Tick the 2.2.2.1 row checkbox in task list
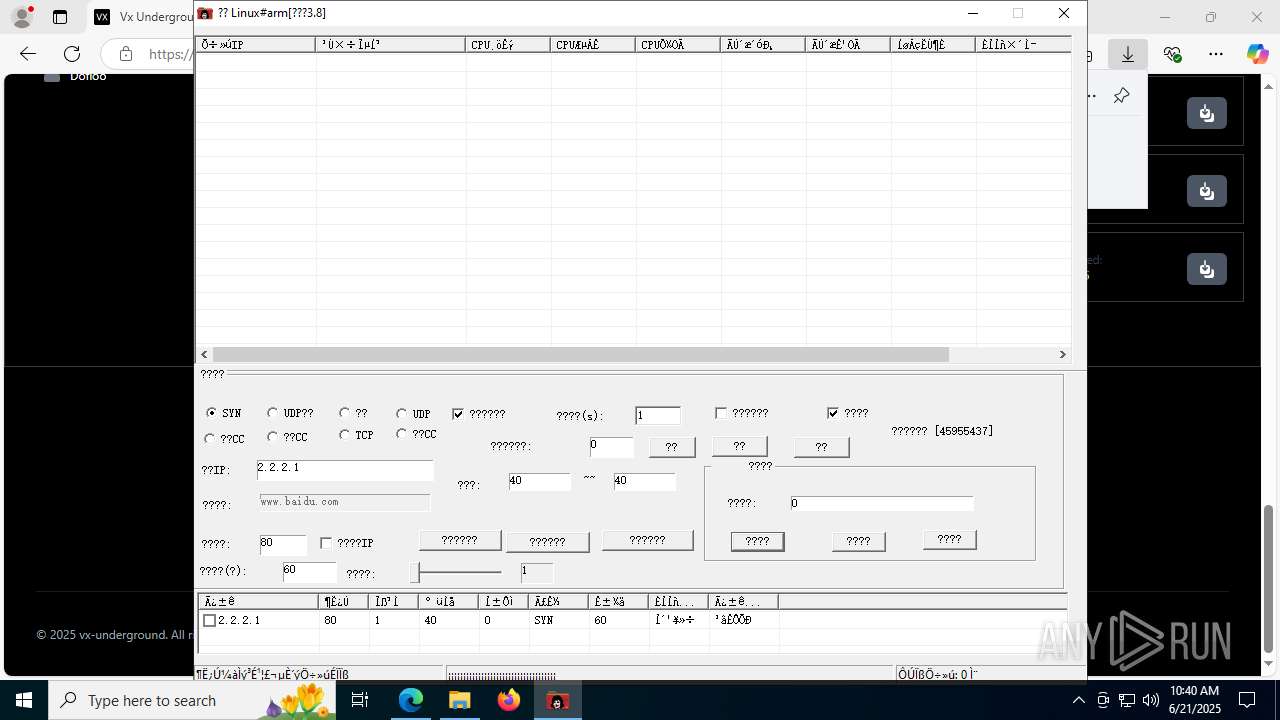1280x720 pixels. coord(209,620)
